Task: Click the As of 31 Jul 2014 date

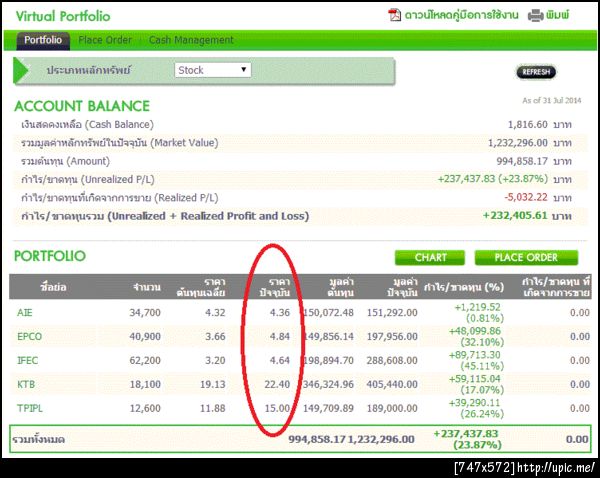Action: [552, 101]
